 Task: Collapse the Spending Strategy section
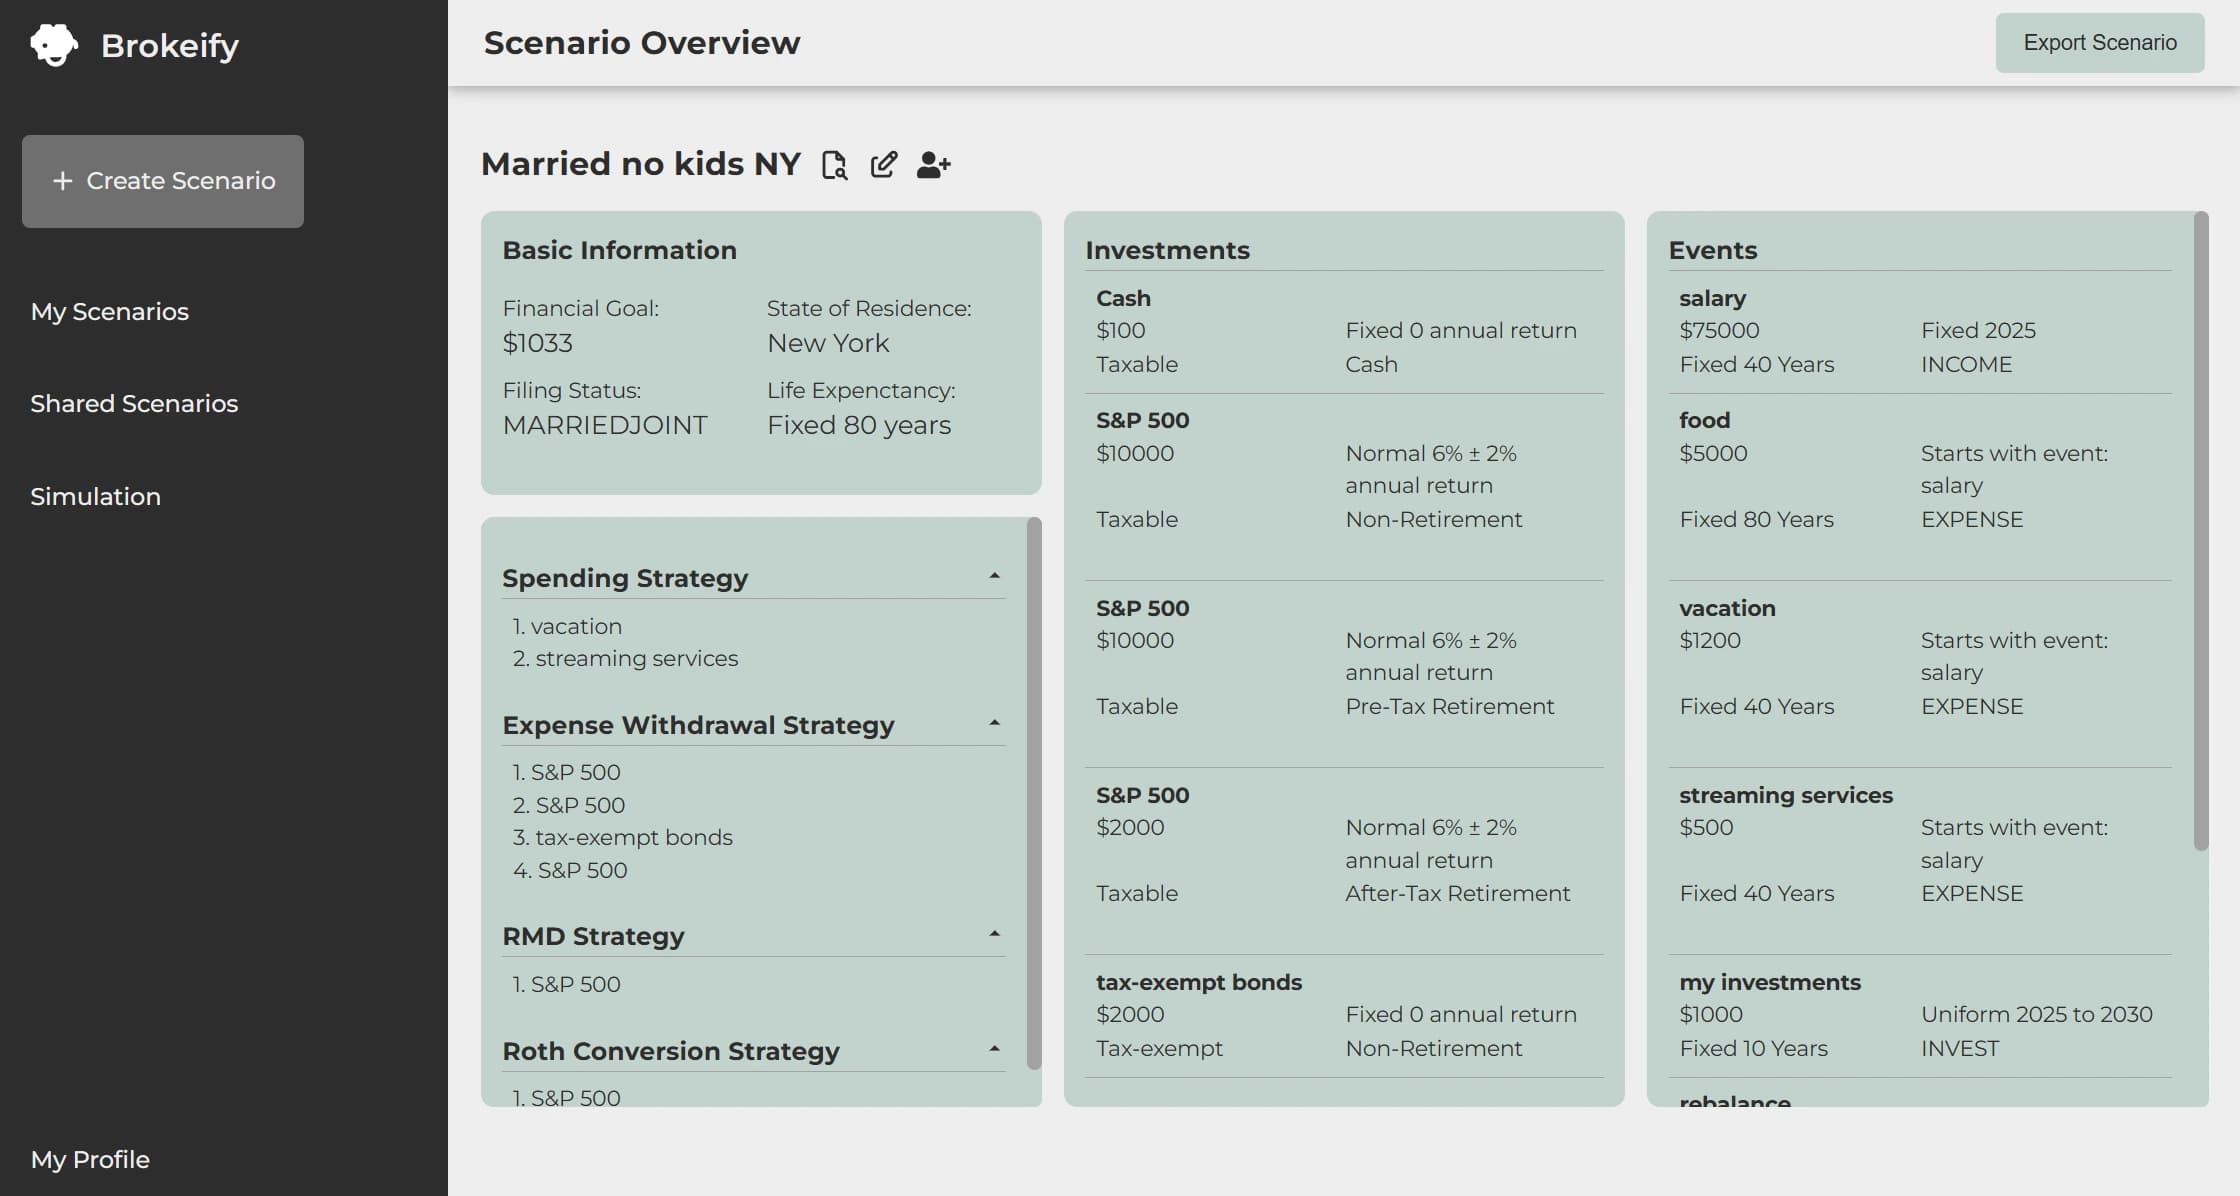[993, 575]
